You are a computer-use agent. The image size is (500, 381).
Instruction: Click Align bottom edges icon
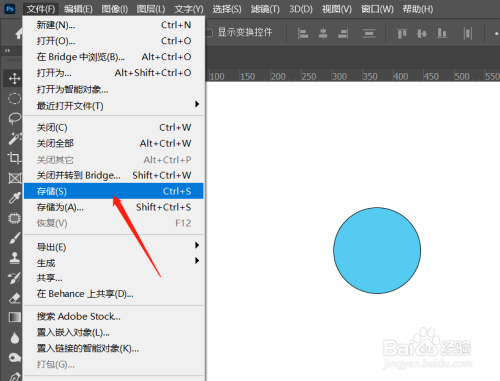click(x=442, y=33)
